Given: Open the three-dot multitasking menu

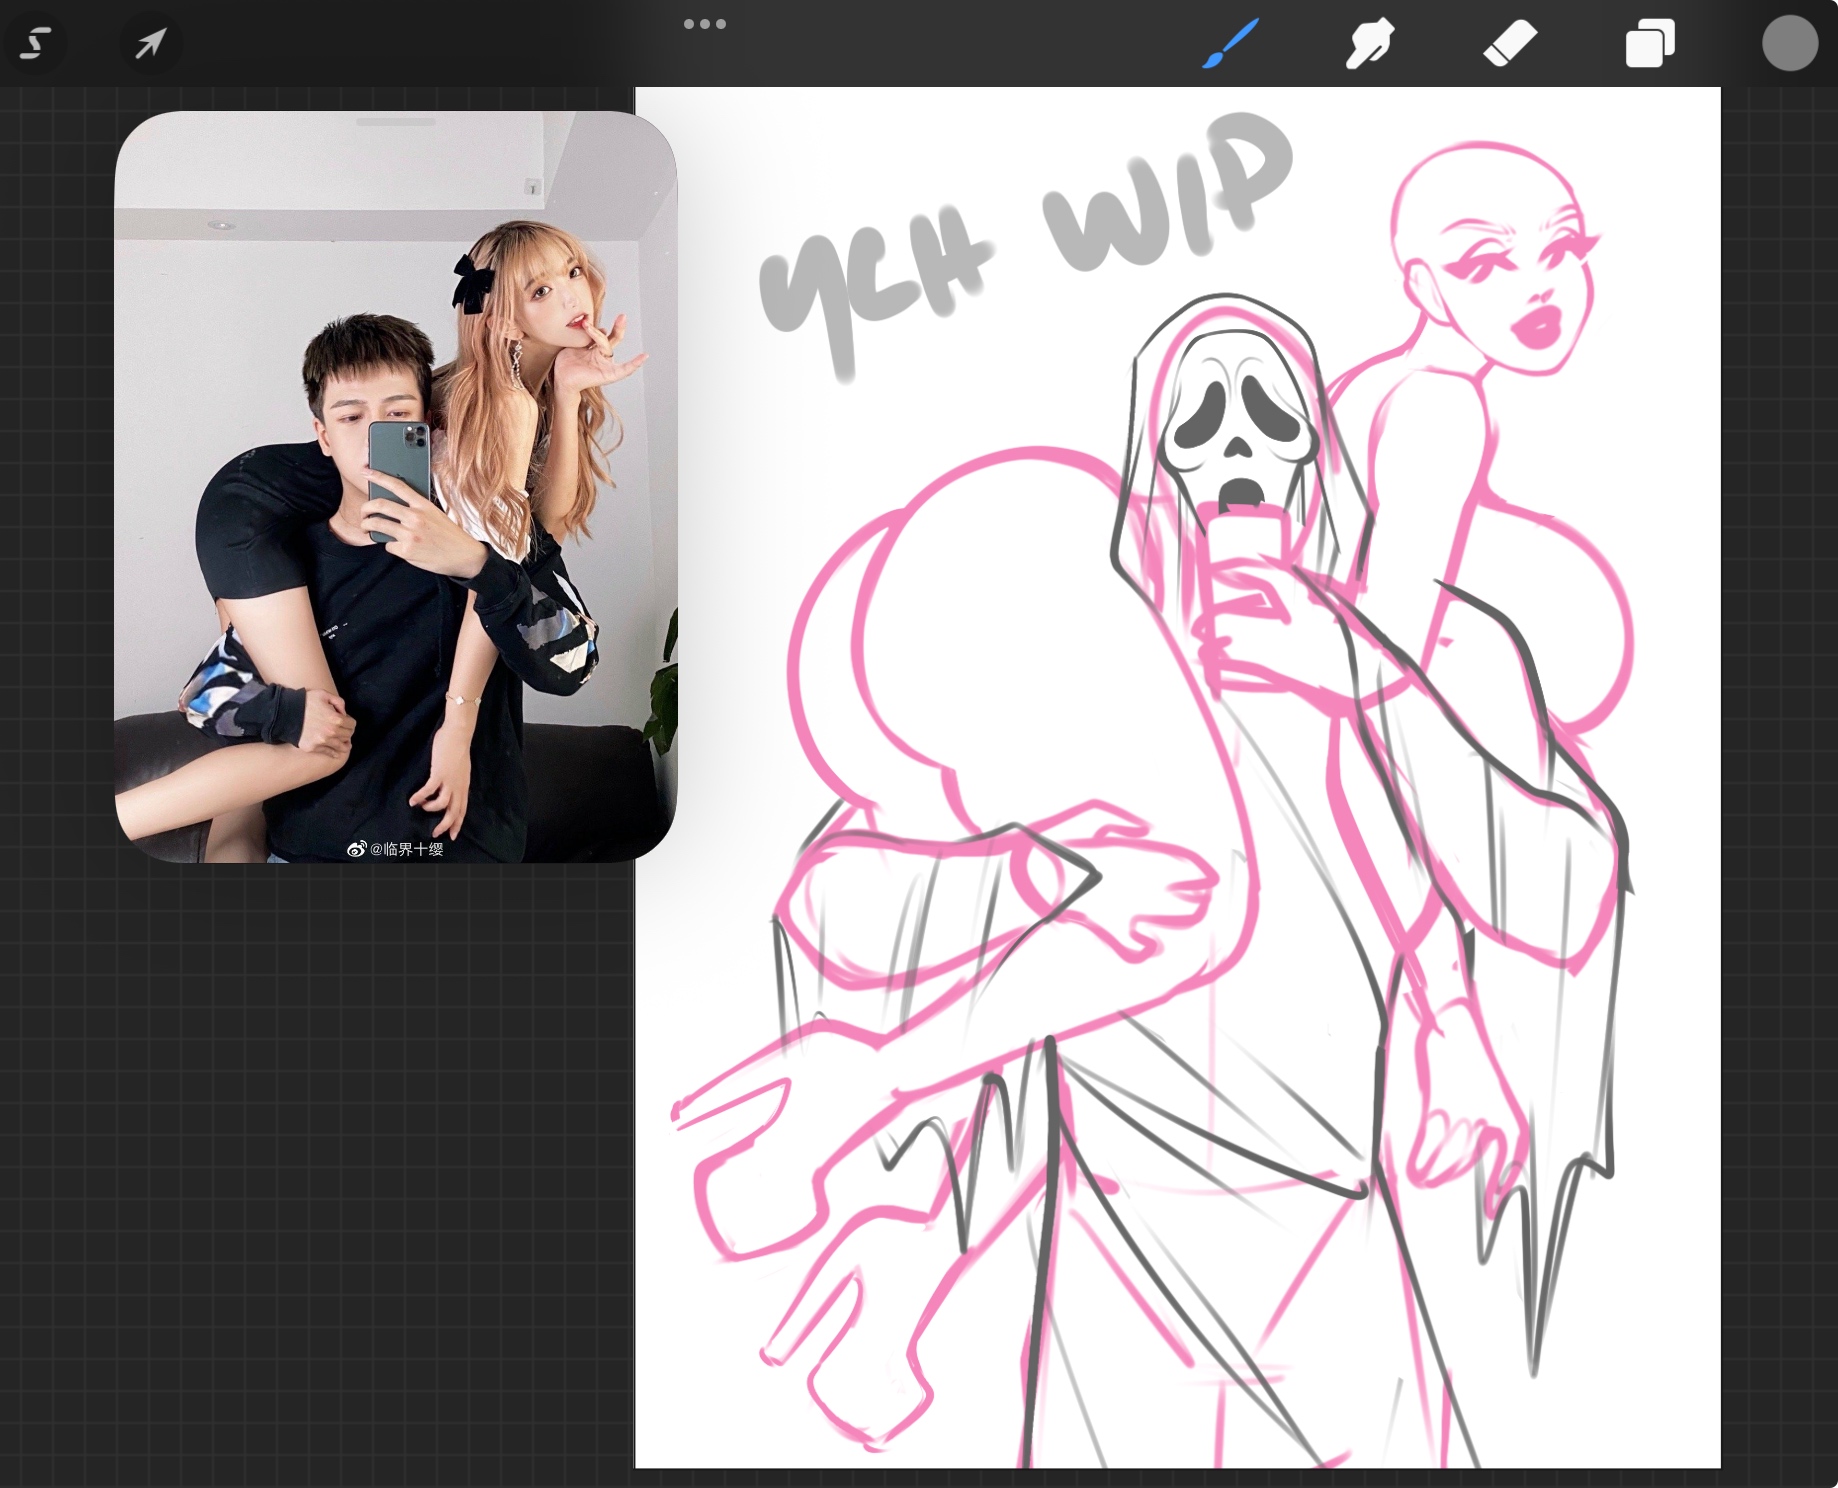Looking at the screenshot, I should 704,24.
